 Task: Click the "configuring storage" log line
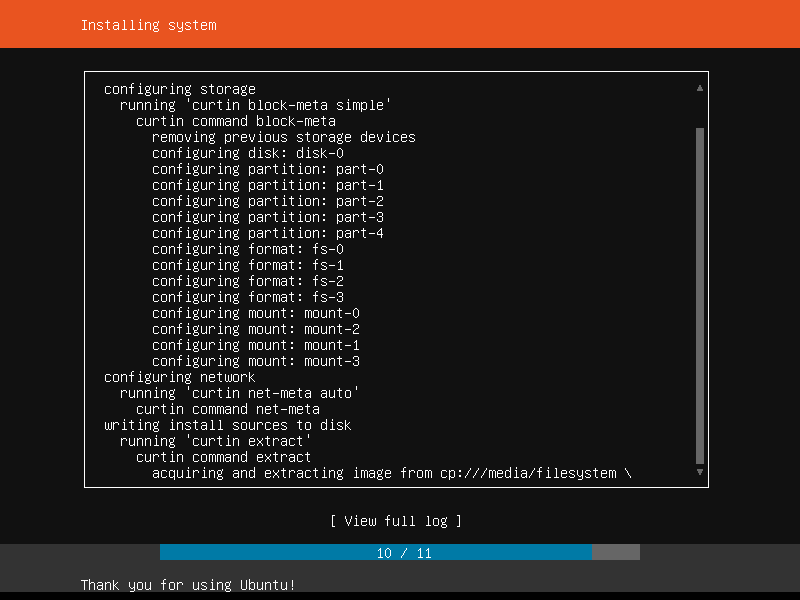coord(180,89)
